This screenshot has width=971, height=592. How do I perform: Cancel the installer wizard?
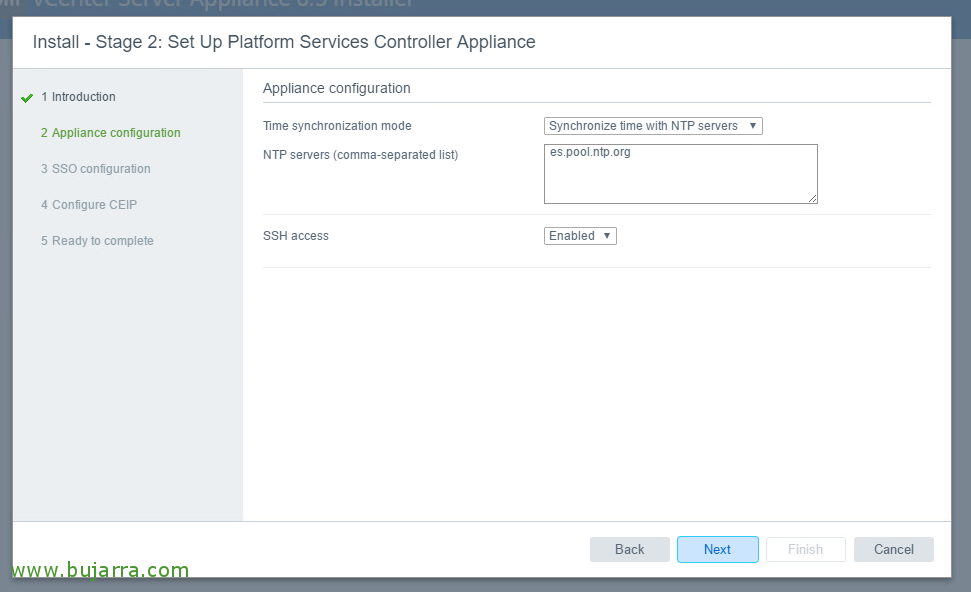coord(893,549)
